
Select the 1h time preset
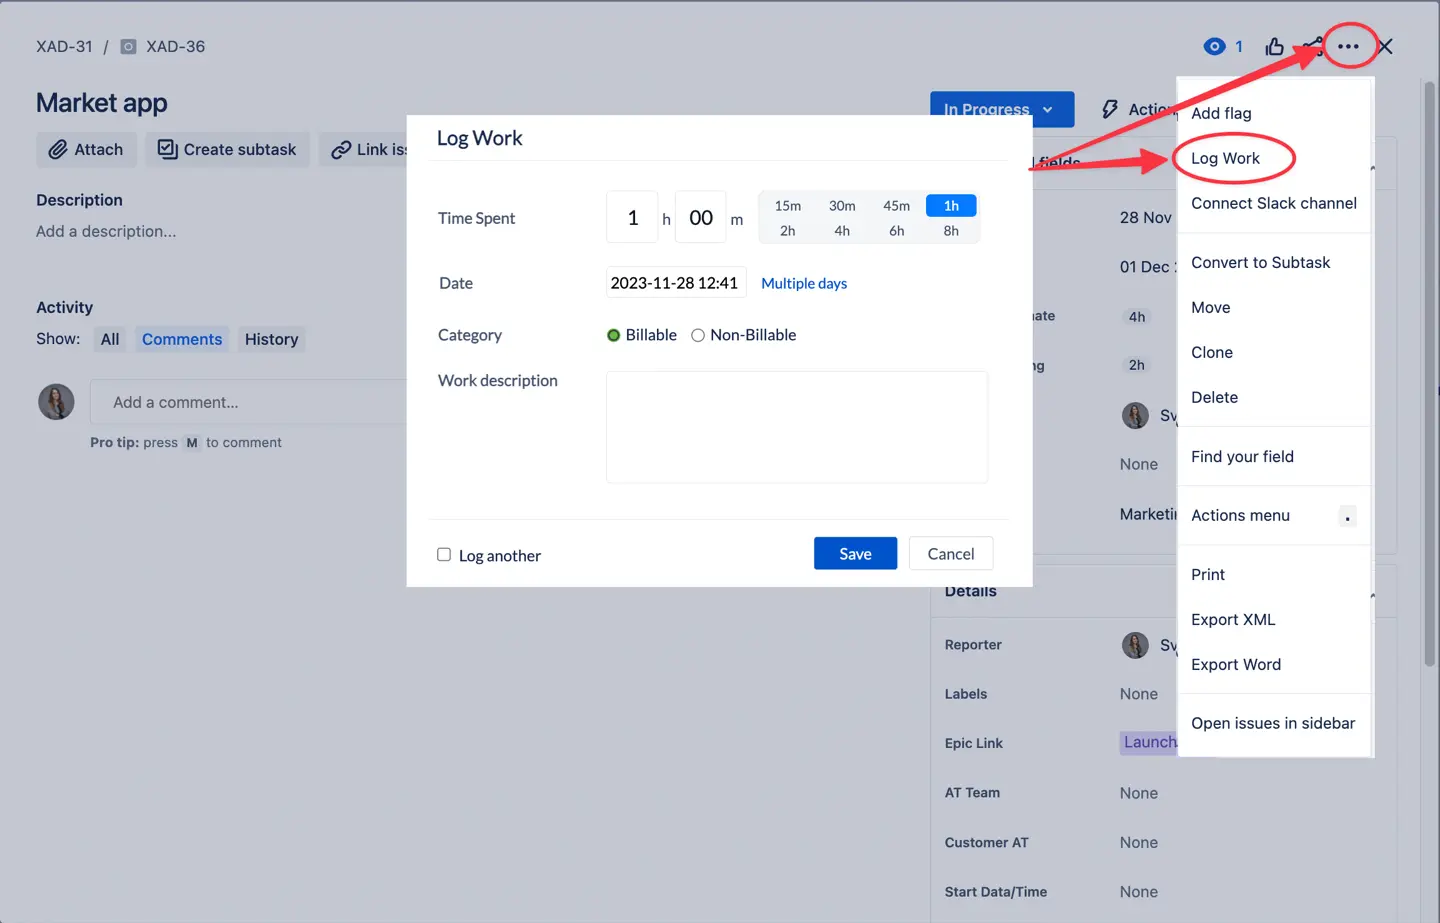950,205
